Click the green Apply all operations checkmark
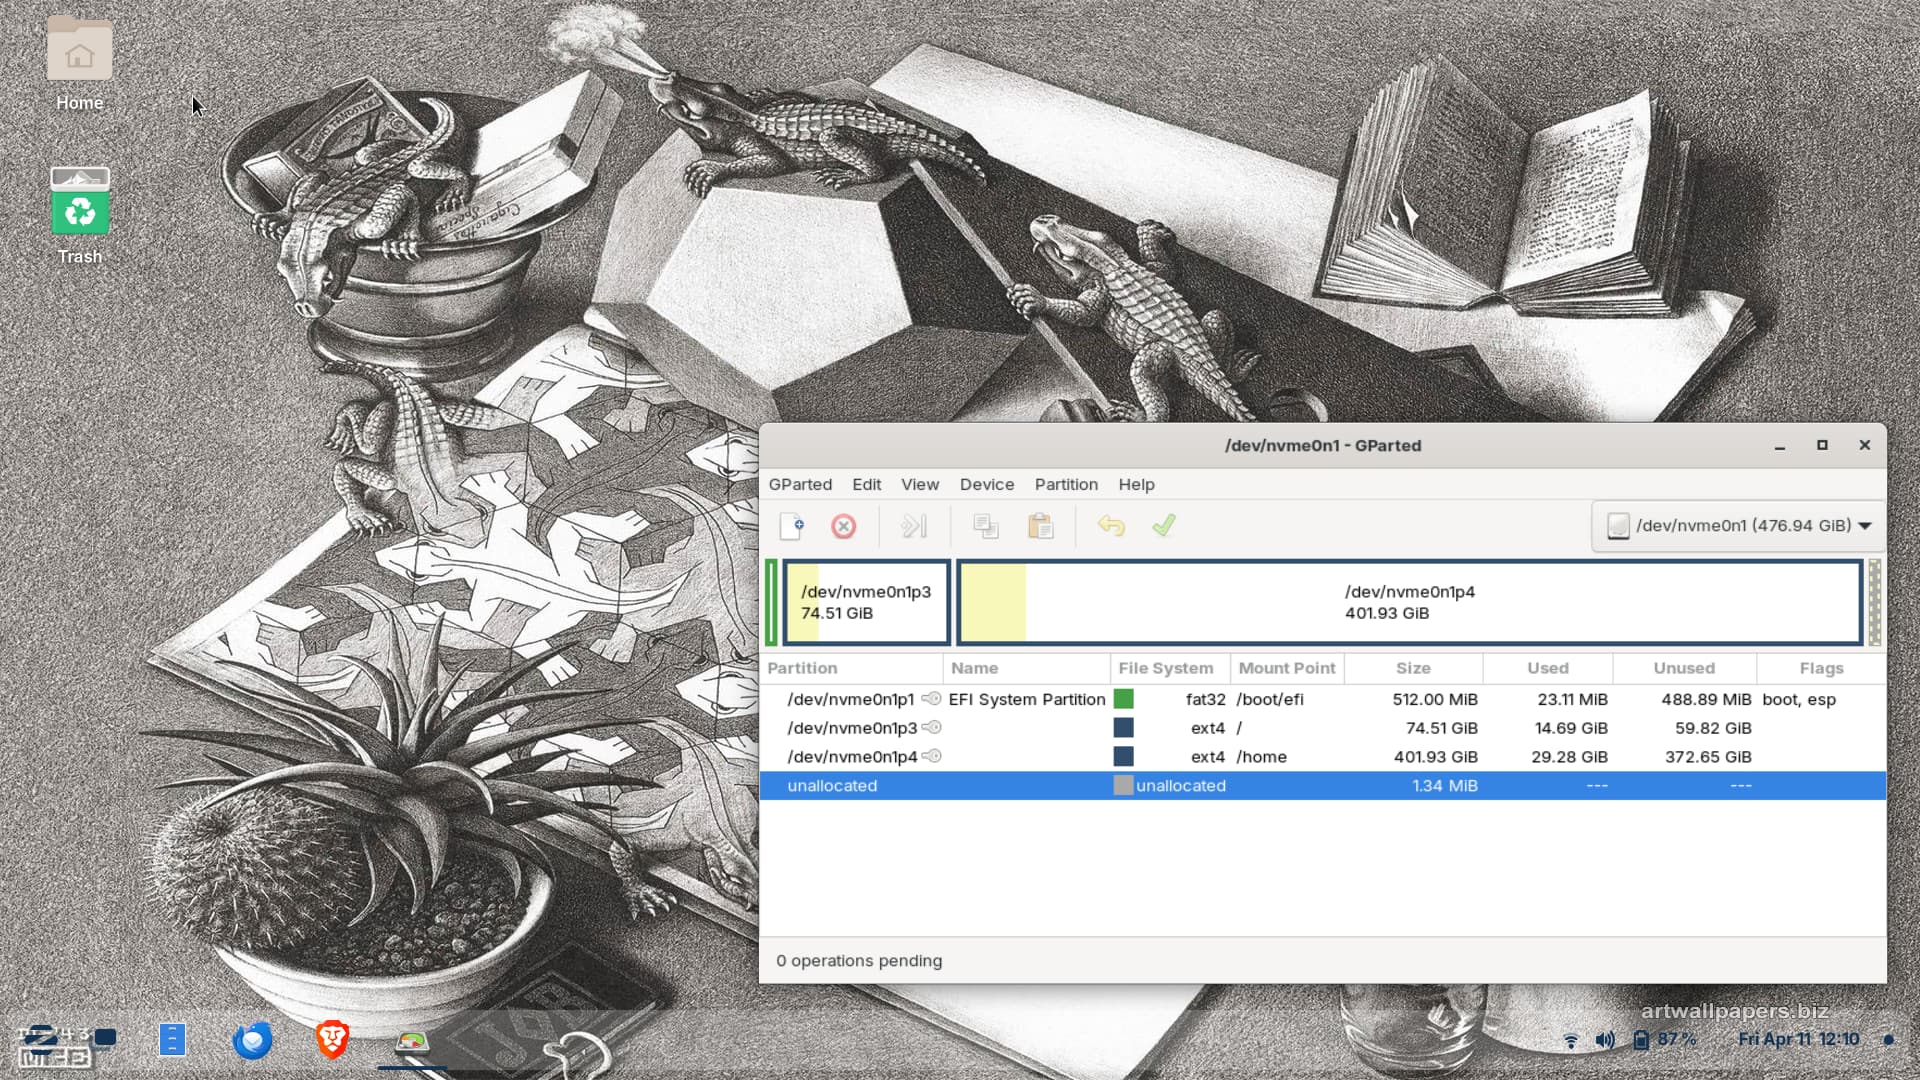This screenshot has width=1920, height=1080. click(x=1164, y=526)
